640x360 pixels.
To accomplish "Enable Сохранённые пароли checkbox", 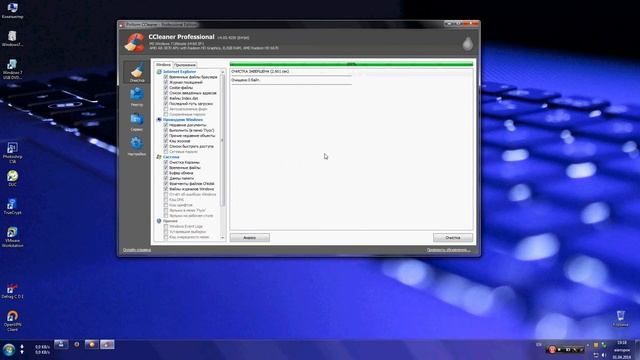I will [x=166, y=114].
